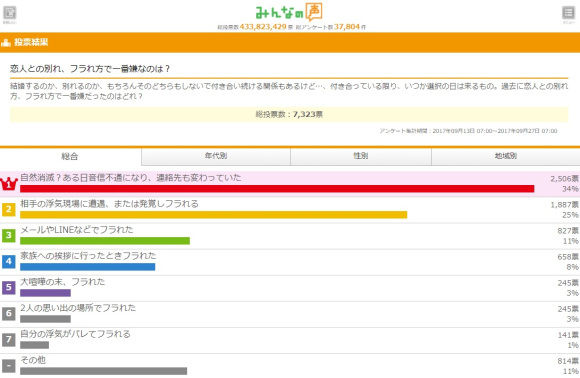Click the yellow bar for rank 2
The image size is (580, 378).
213,215
